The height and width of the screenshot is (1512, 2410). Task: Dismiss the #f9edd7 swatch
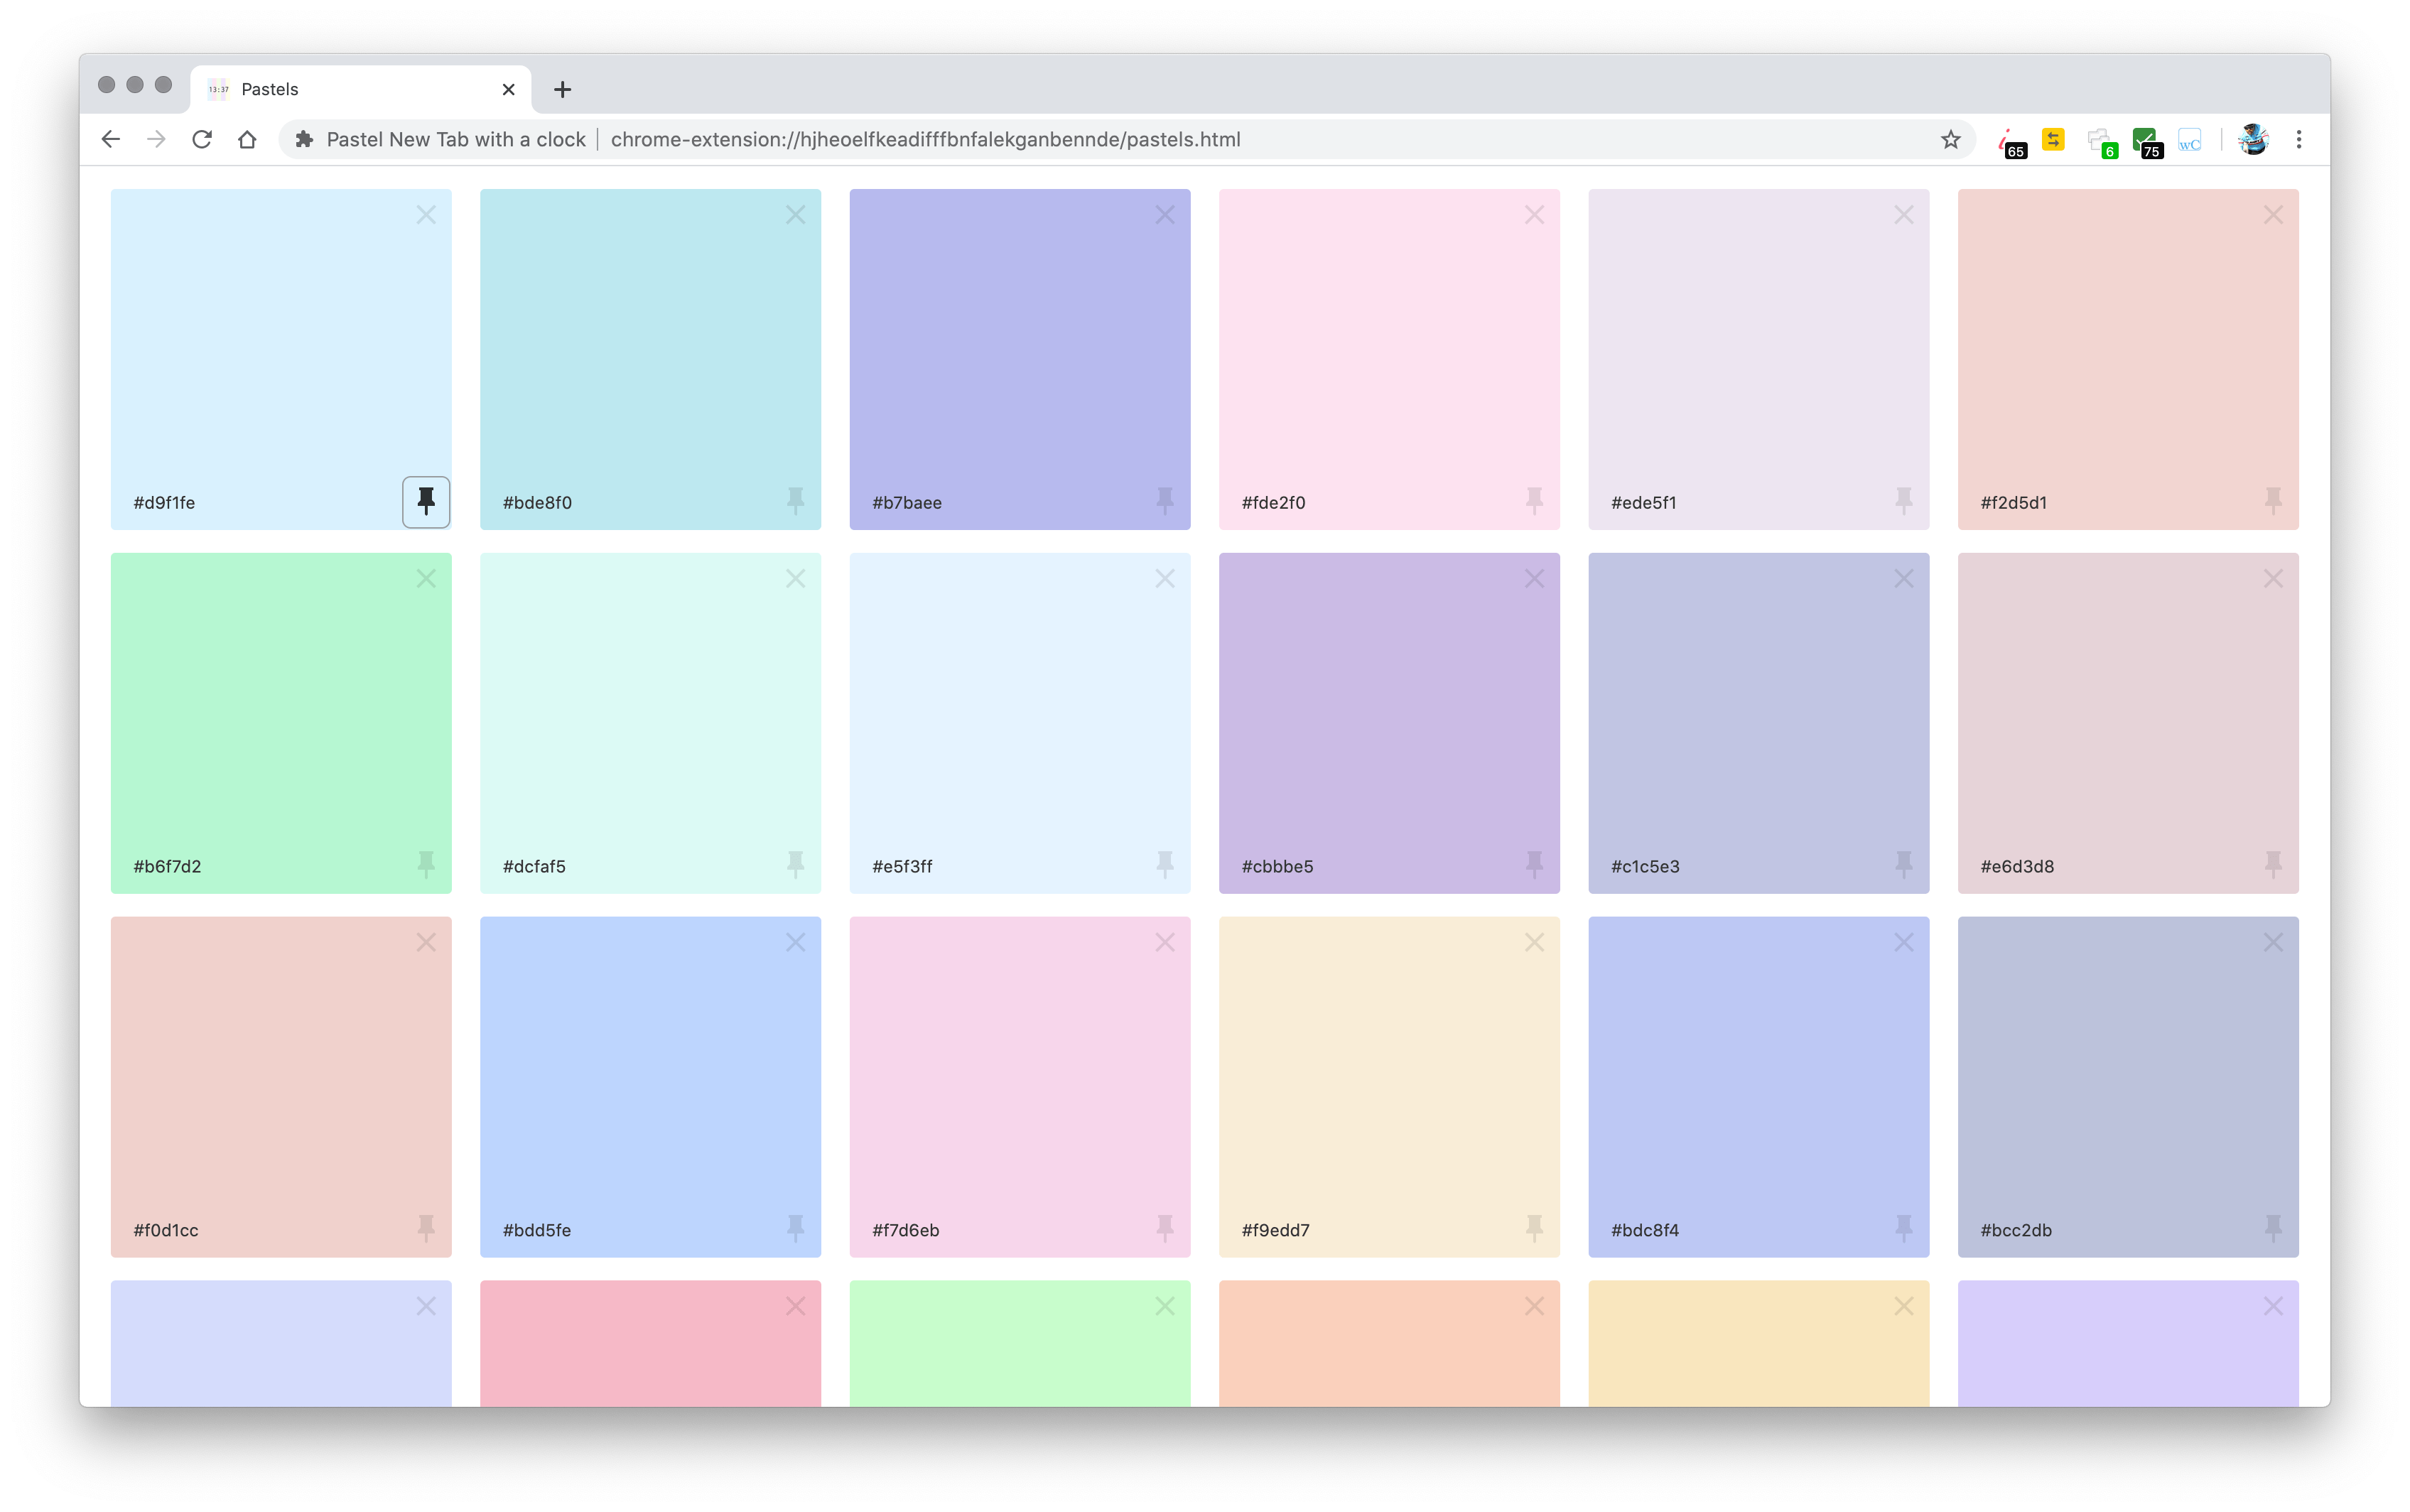pos(1533,941)
